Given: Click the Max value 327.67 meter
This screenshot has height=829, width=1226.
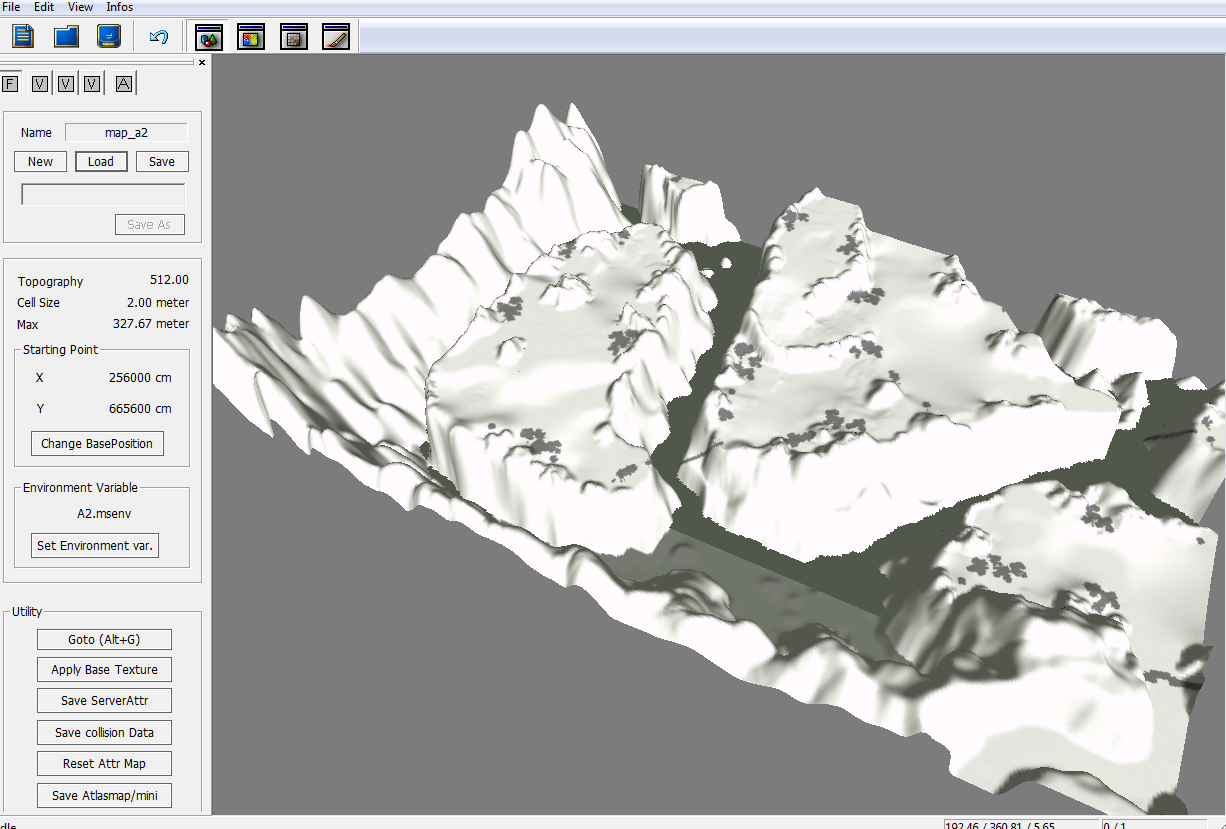Looking at the screenshot, I should point(151,324).
